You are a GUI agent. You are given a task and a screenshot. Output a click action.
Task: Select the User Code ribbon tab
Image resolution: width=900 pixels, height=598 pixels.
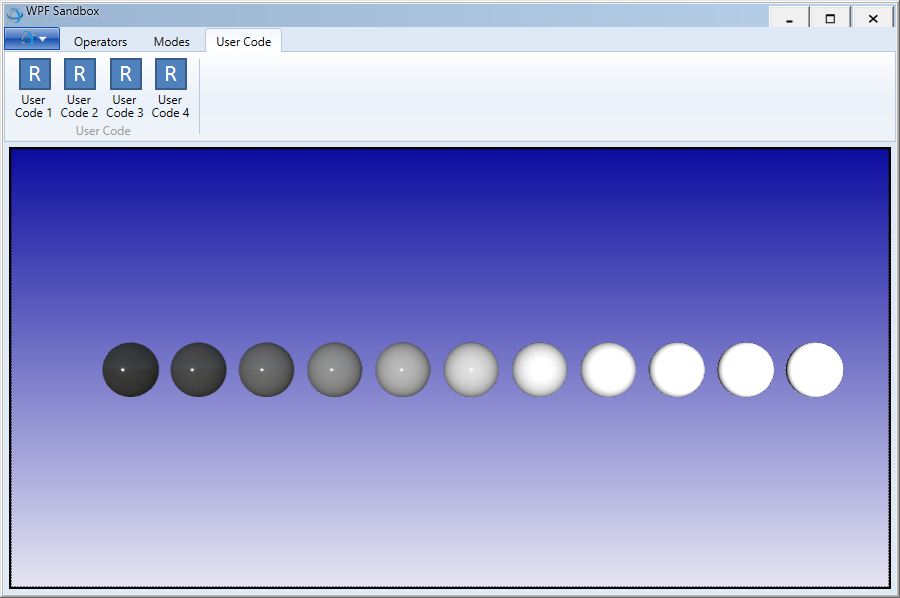coord(243,42)
